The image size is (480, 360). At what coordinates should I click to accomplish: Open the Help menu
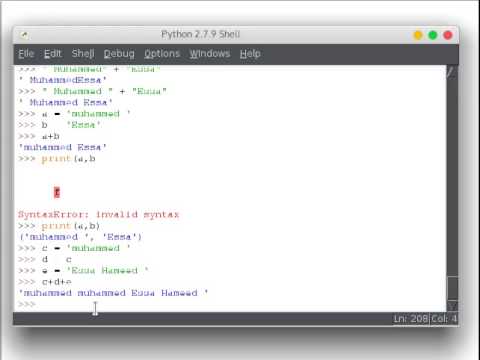250,54
